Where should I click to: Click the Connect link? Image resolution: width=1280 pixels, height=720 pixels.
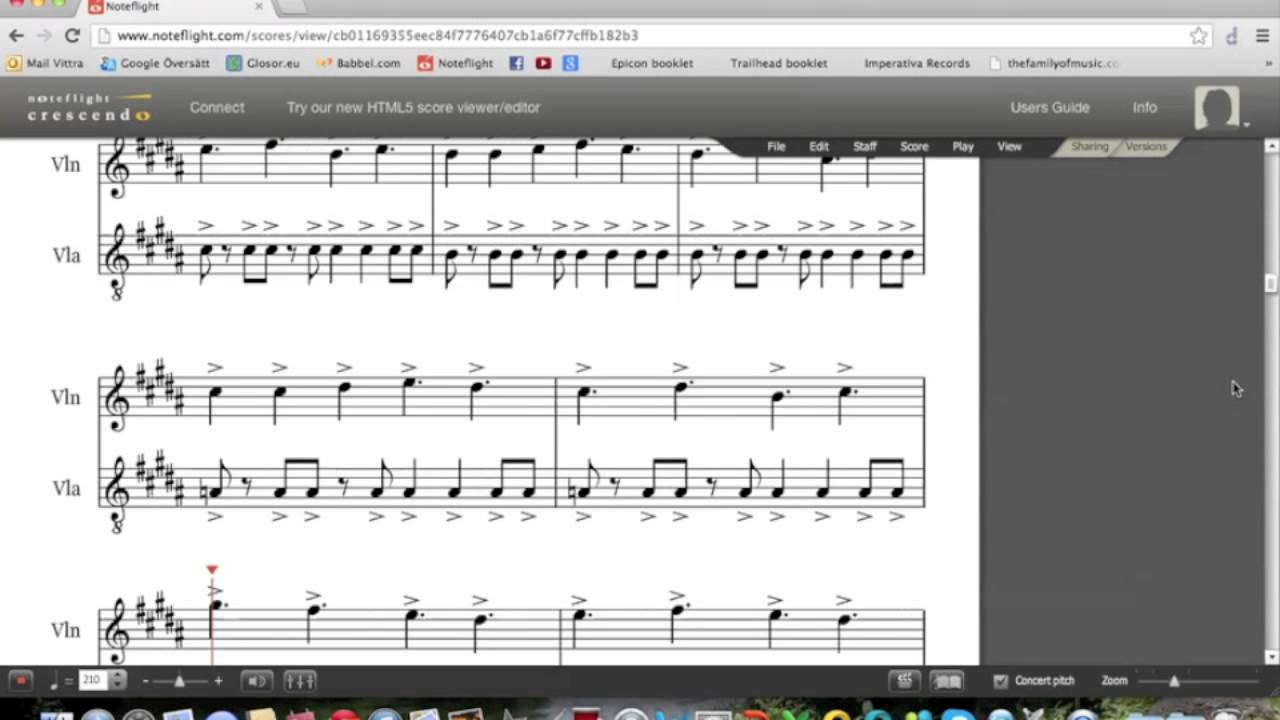217,107
